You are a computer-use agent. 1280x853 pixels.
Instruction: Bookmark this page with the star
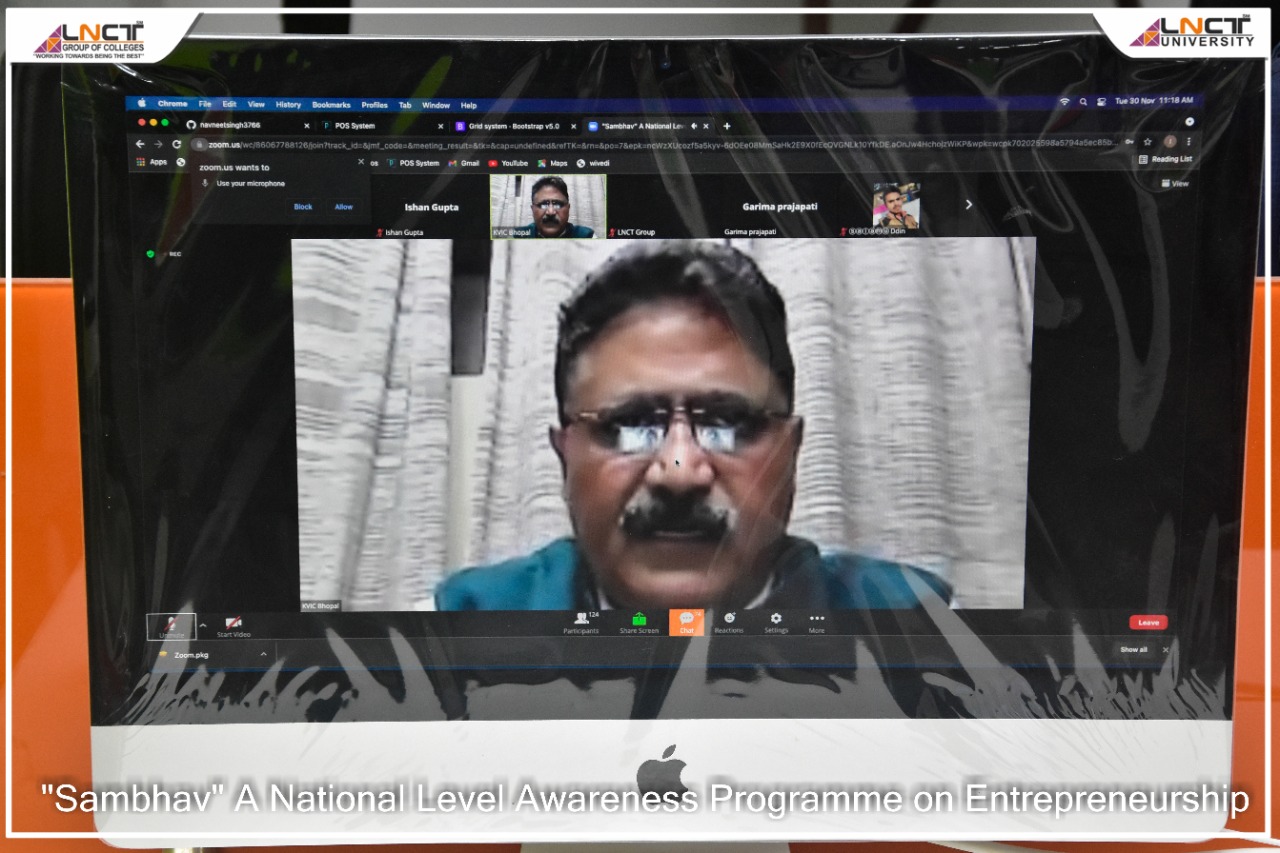point(1148,142)
